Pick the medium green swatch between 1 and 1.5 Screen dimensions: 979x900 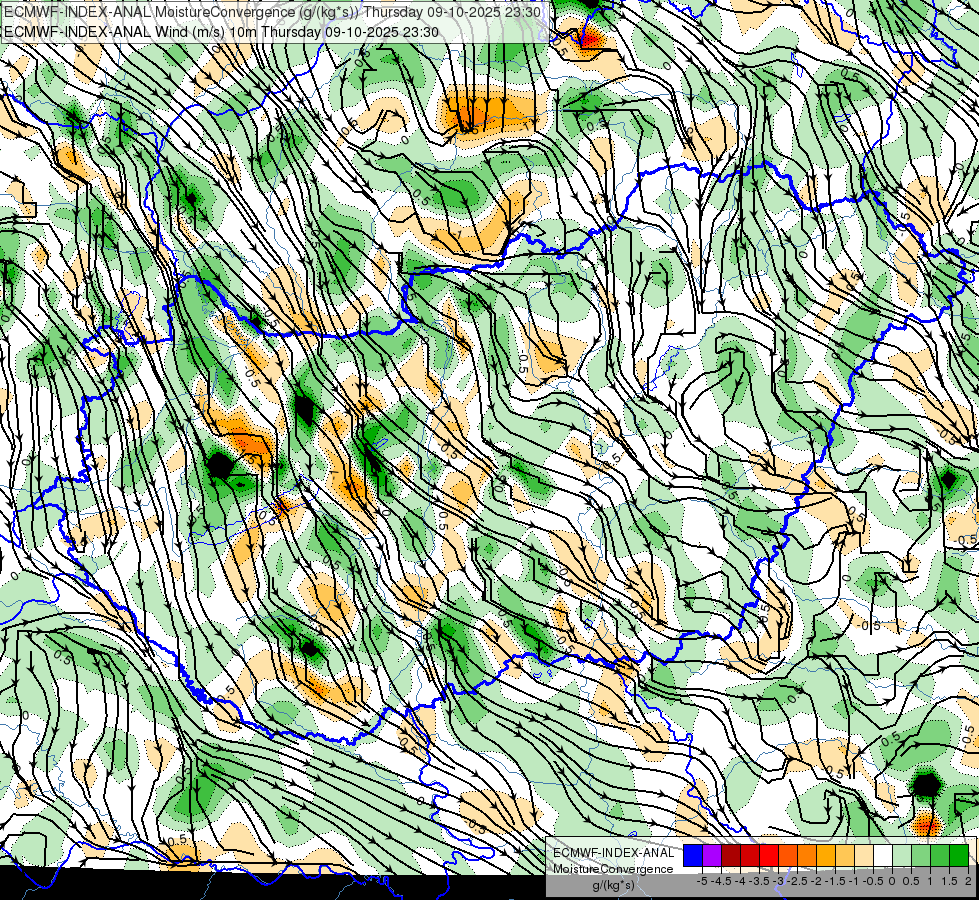coord(940,856)
